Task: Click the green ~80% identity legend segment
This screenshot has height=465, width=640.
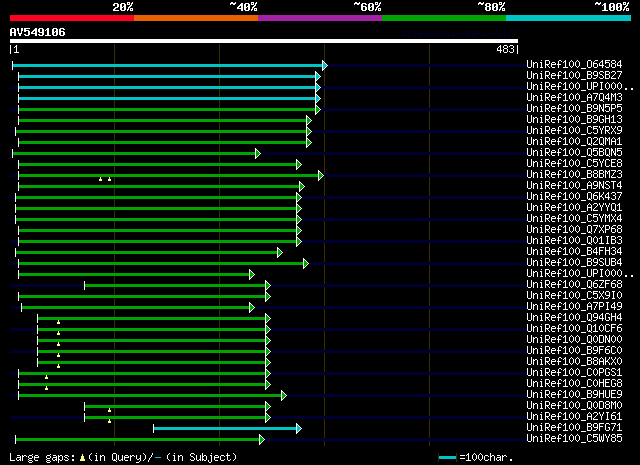Action: click(x=444, y=18)
